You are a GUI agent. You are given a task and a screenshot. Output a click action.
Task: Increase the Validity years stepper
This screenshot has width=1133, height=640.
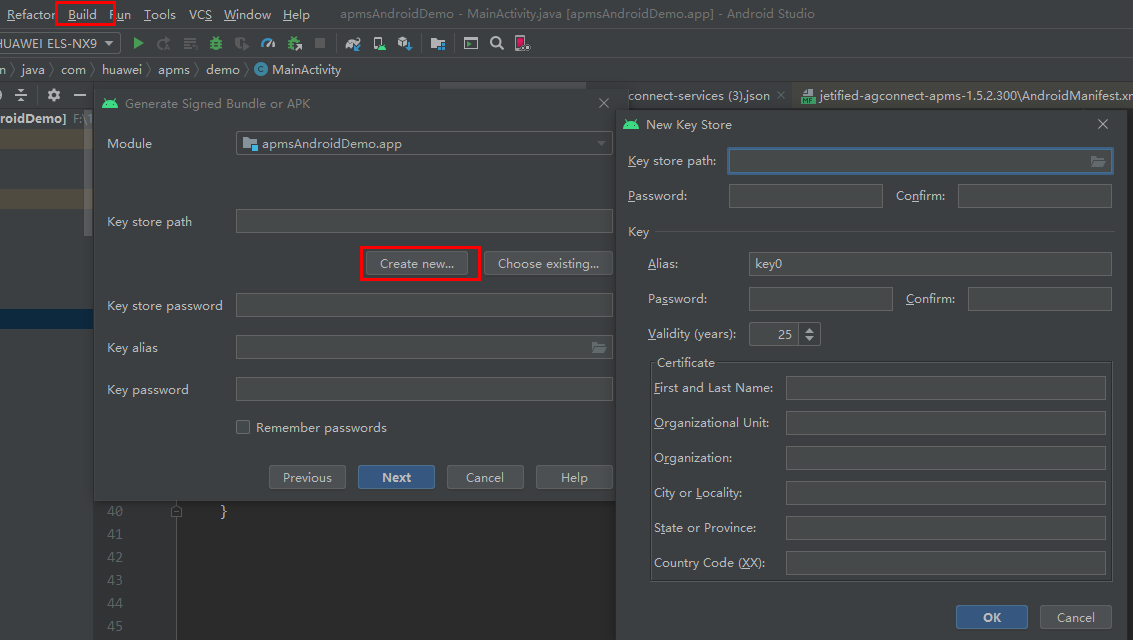click(x=810, y=329)
